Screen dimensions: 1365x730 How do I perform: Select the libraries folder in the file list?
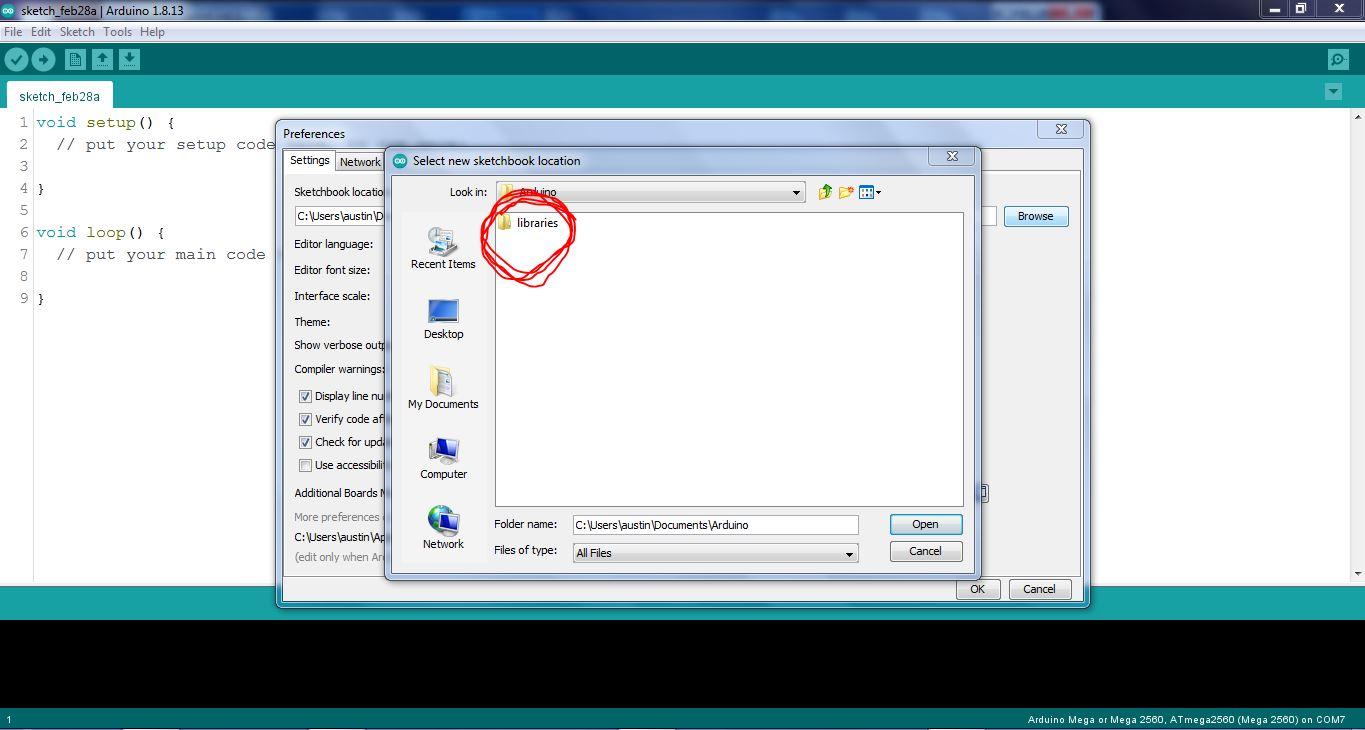[x=528, y=223]
